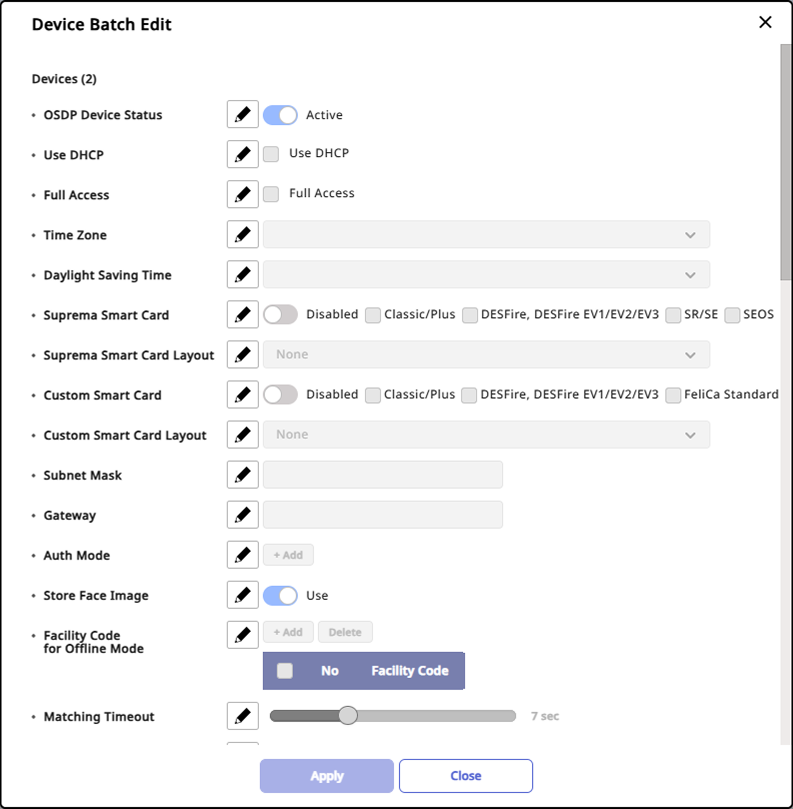Open the Time Zone dropdown

coord(486,235)
